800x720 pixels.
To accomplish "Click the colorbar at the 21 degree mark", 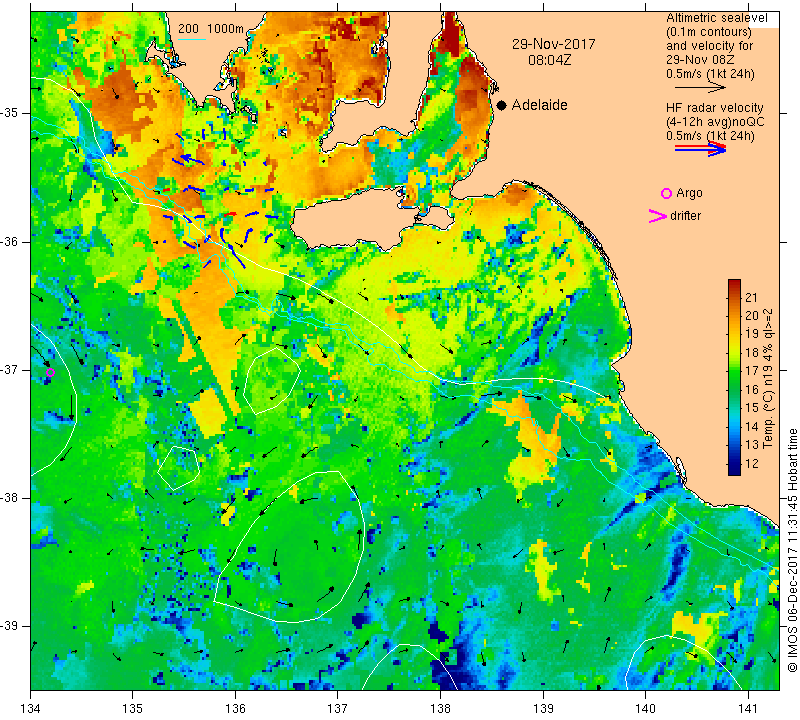I will 734,297.
